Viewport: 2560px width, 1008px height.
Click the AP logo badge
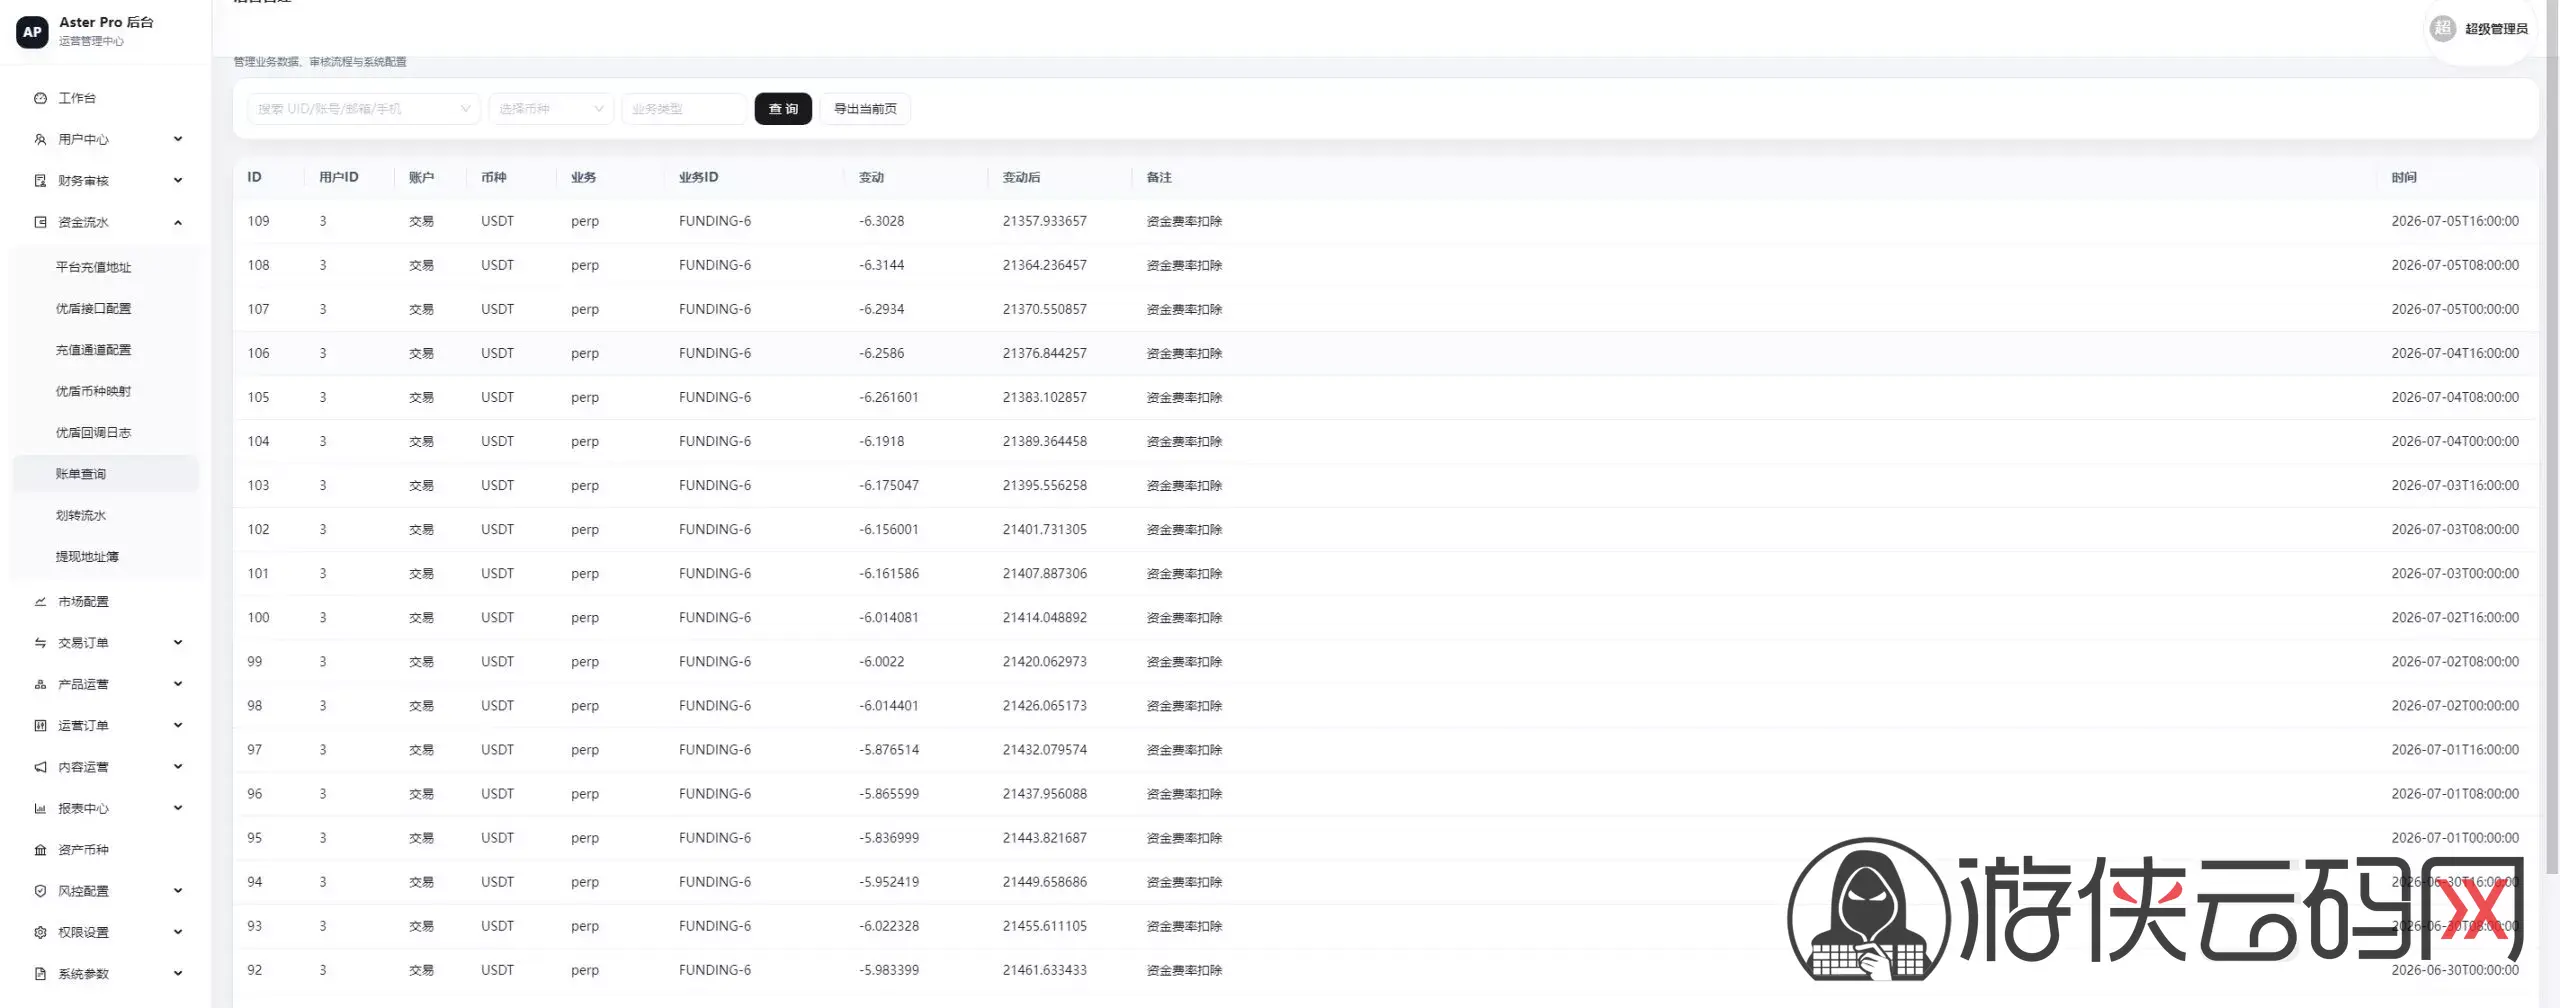(32, 32)
